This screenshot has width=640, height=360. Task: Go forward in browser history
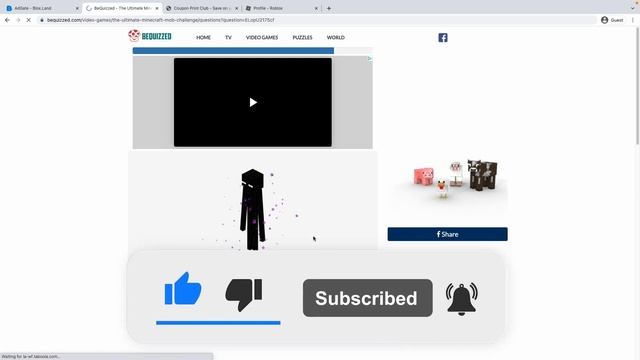[18, 20]
